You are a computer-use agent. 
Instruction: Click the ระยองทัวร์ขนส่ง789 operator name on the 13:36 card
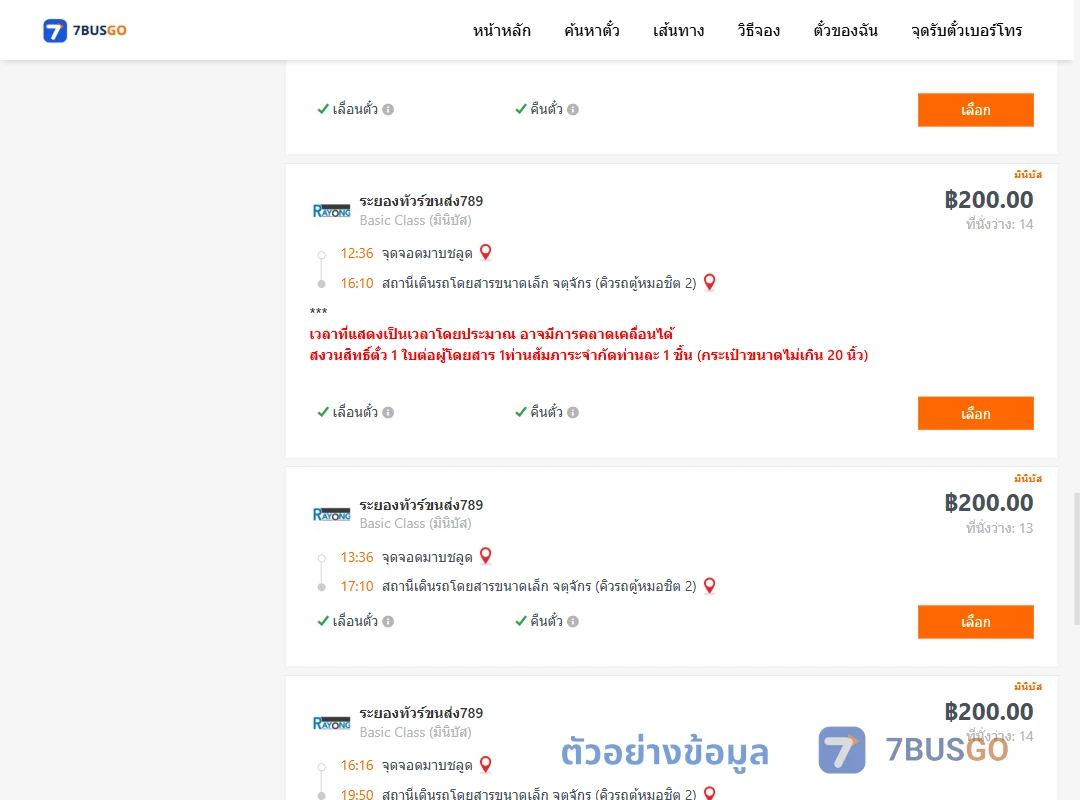tap(421, 505)
